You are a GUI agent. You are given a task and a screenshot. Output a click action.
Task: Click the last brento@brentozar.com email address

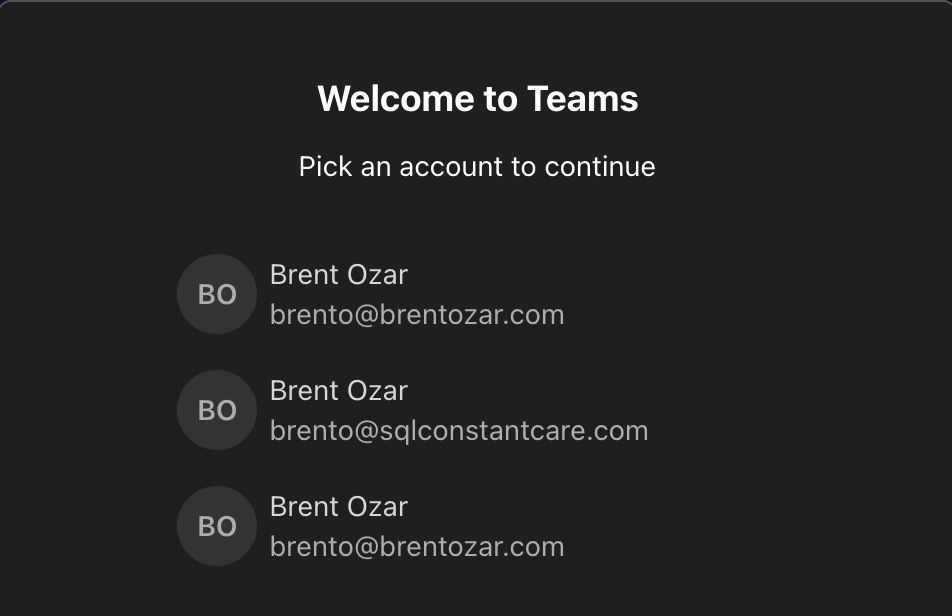(417, 547)
